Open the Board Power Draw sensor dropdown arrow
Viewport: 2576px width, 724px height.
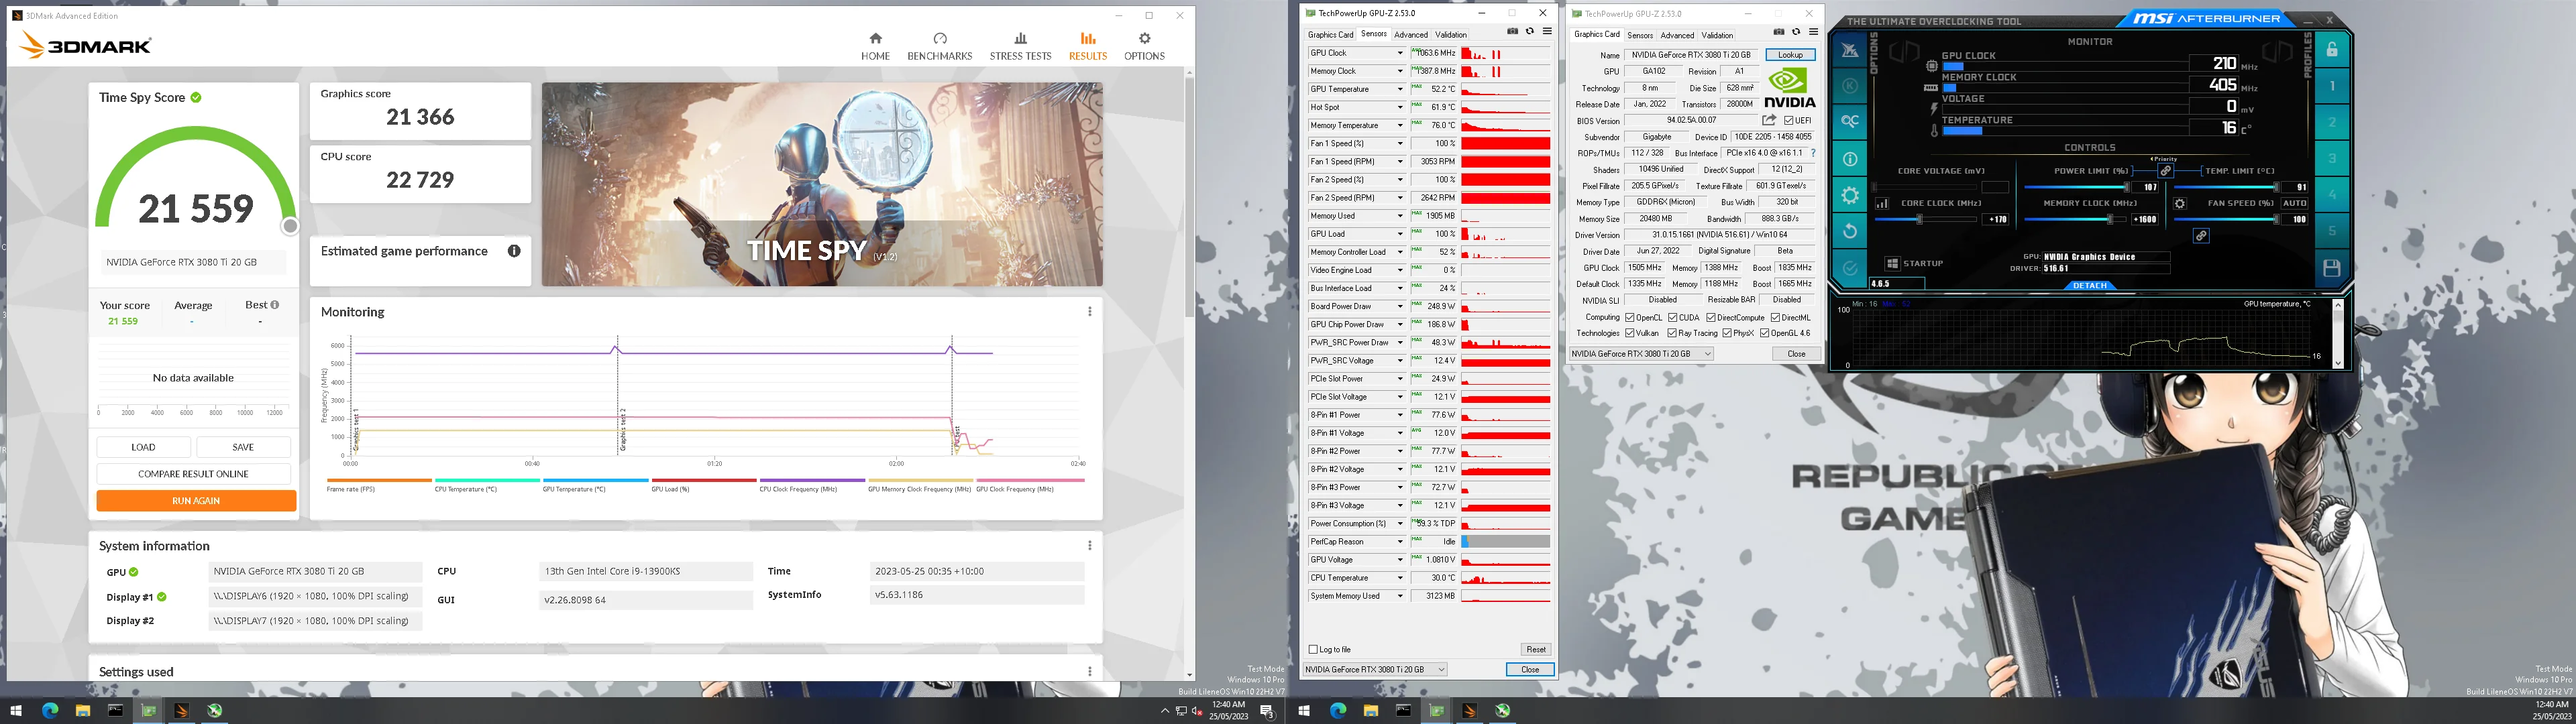(x=1399, y=306)
